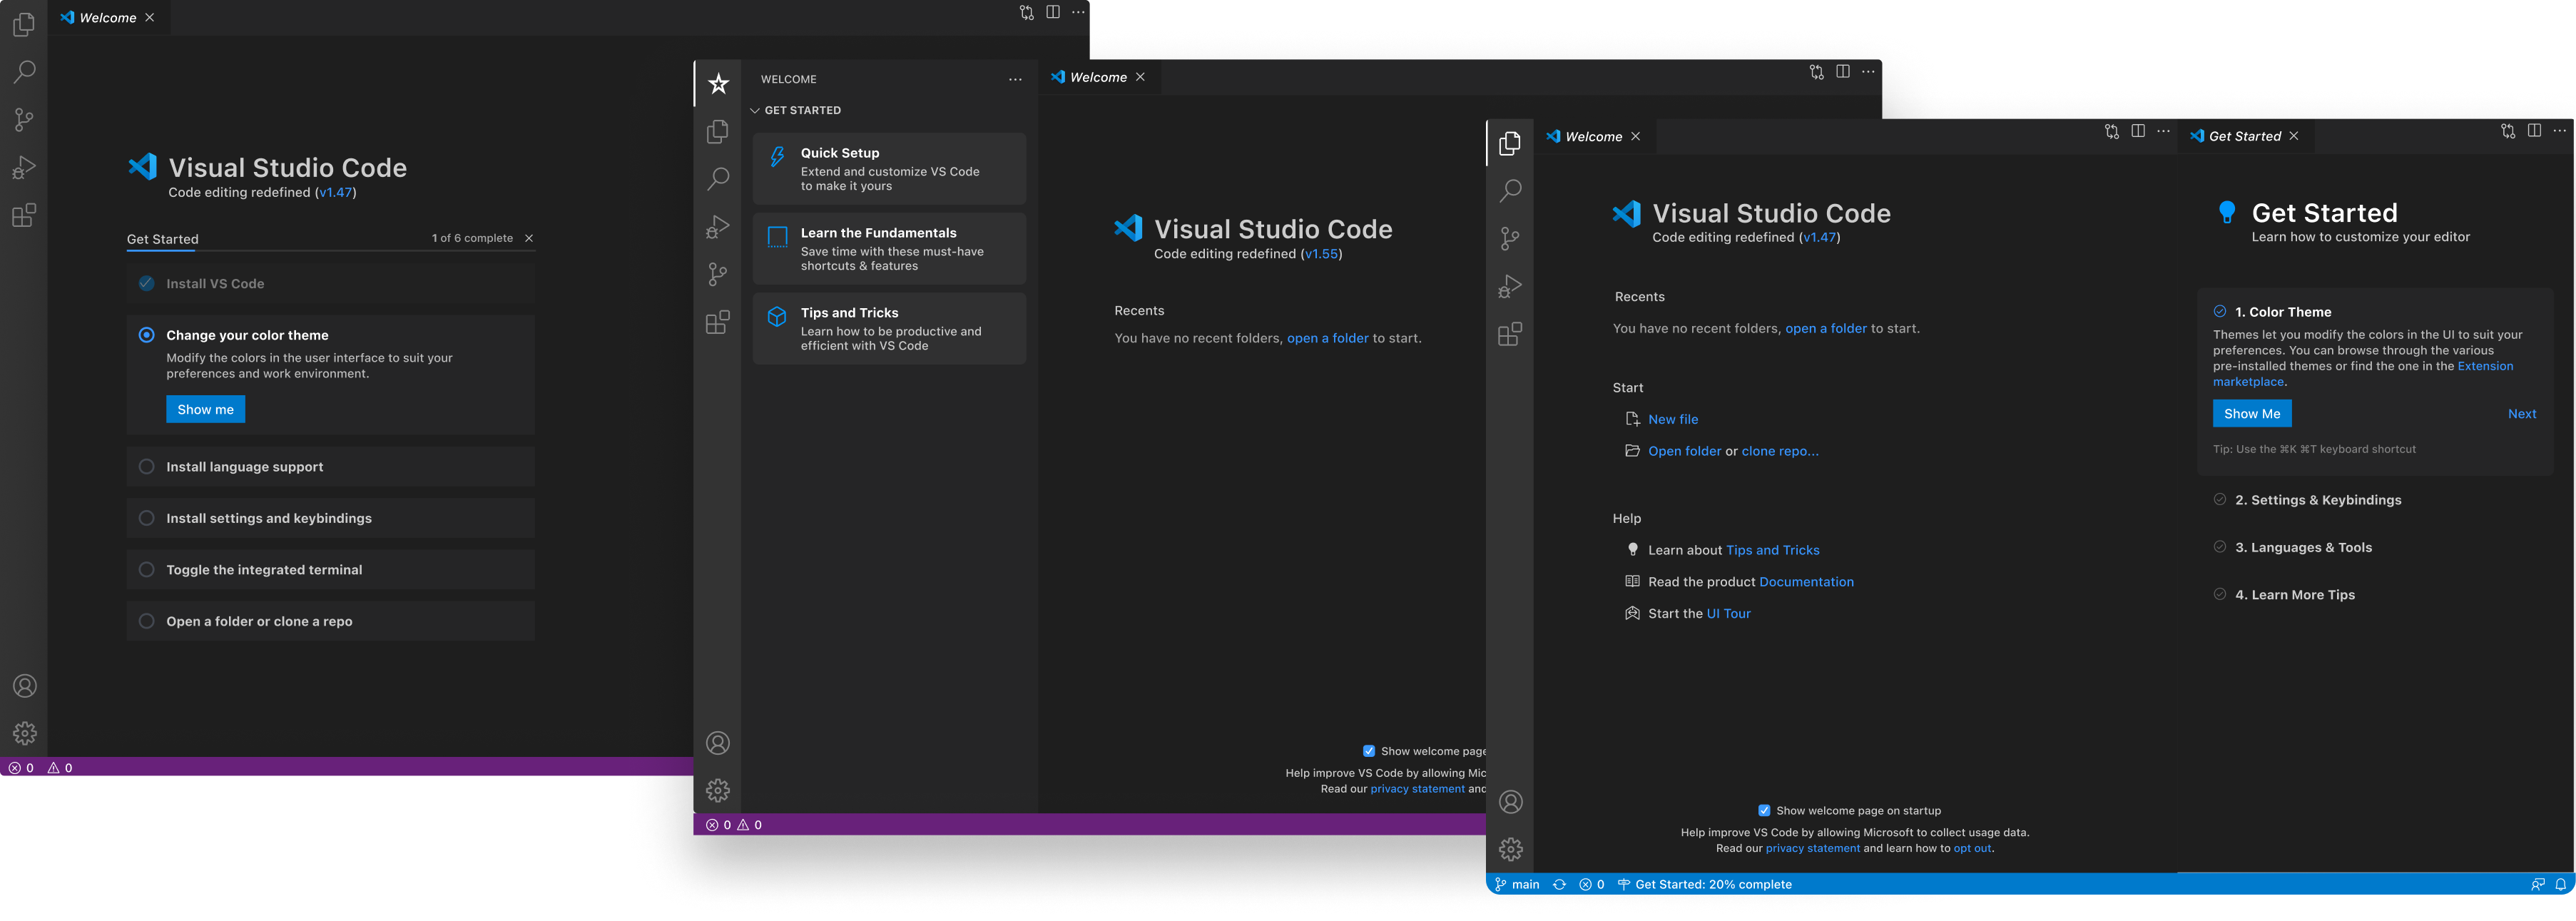The height and width of the screenshot is (921, 2576).
Task: Open Search icon in right window activity bar
Action: tap(1510, 191)
